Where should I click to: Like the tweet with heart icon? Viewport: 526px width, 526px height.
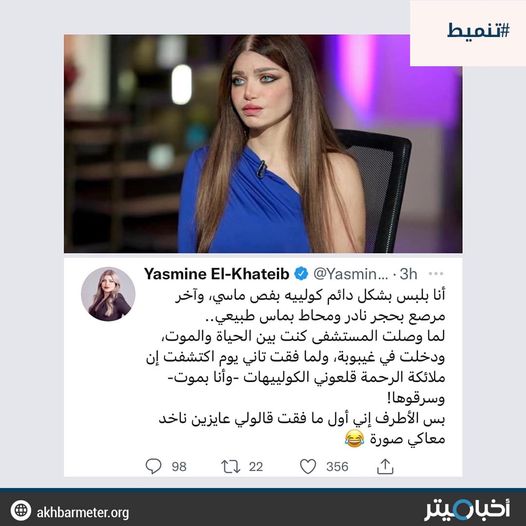308,466
